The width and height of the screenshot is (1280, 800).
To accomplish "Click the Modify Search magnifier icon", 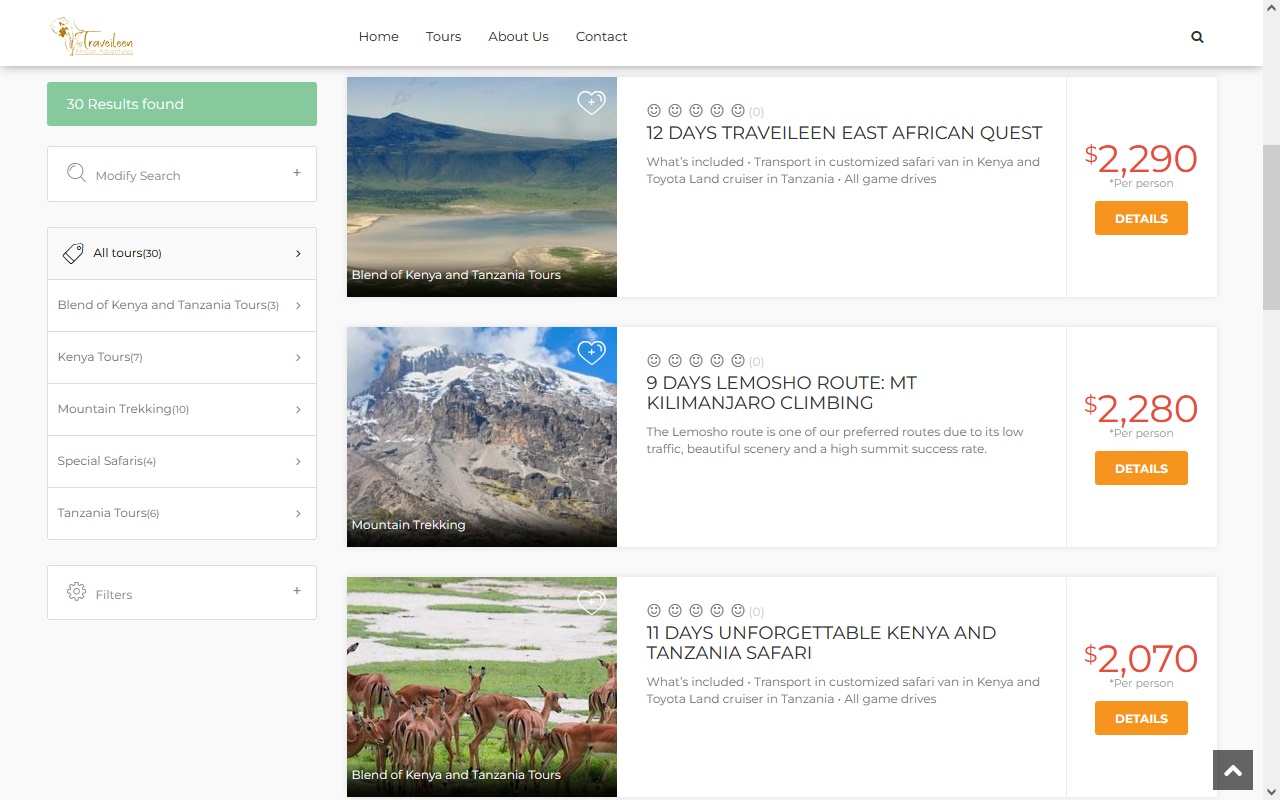I will click(76, 173).
